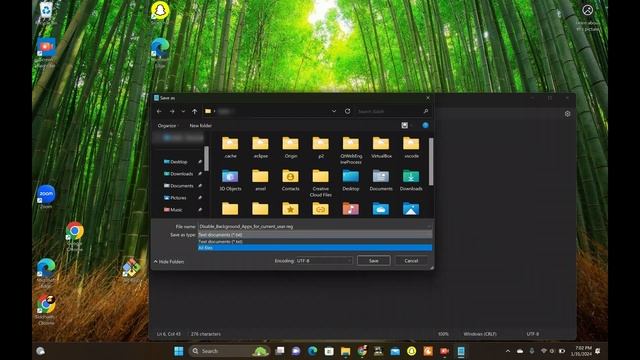The width and height of the screenshot is (640, 360).
Task: Click the Save button
Action: click(373, 260)
